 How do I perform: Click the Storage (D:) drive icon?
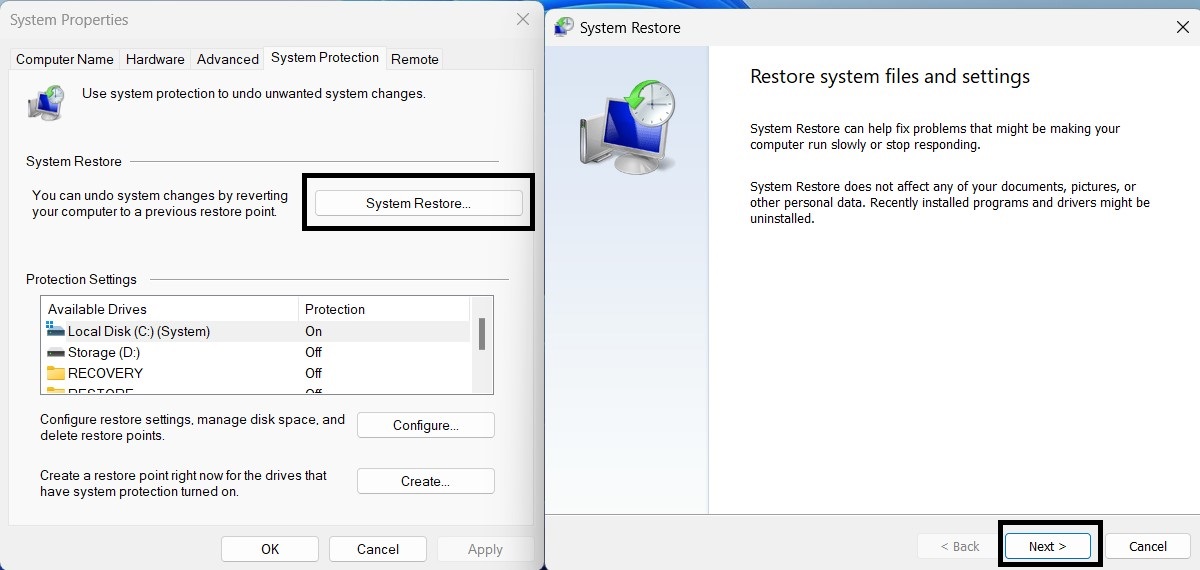55,352
